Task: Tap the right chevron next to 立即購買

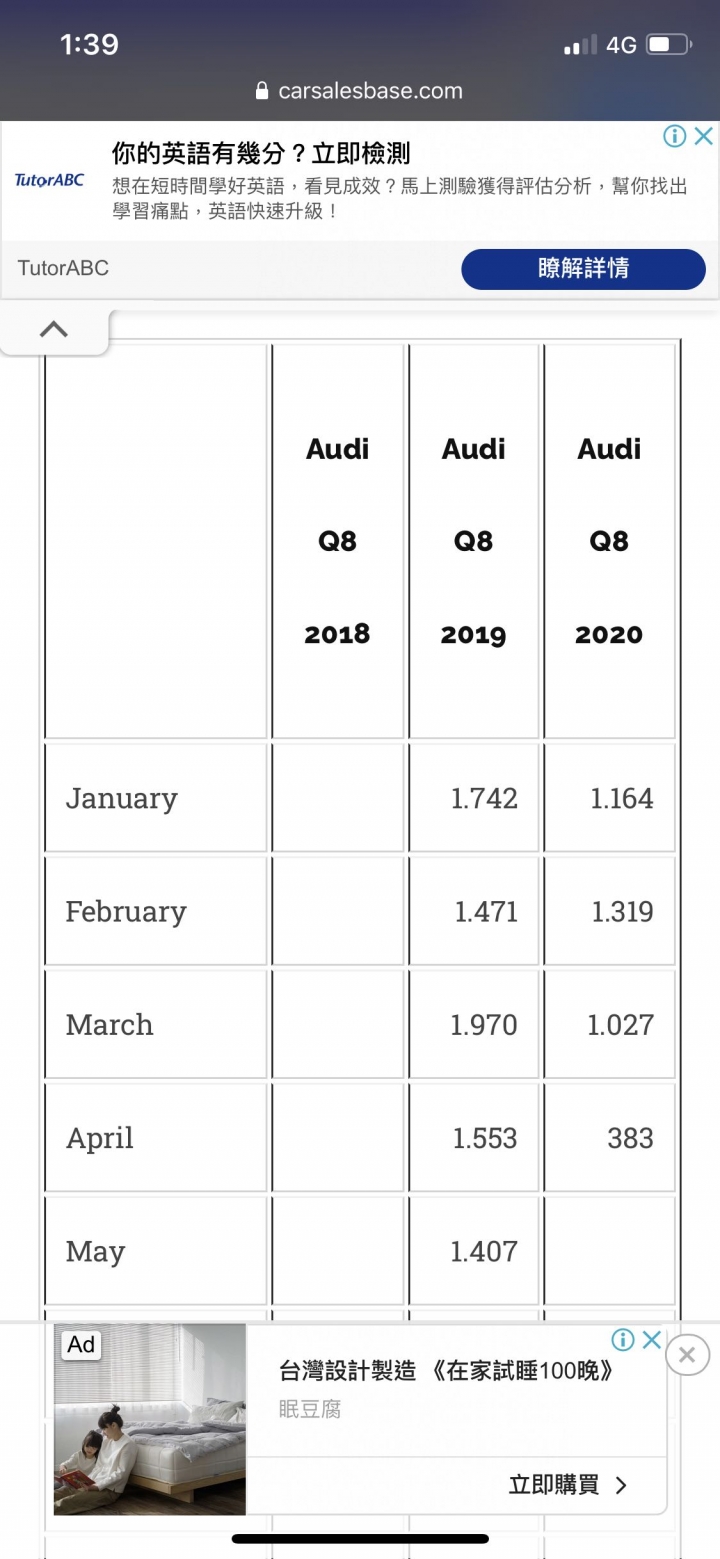Action: click(x=621, y=1486)
